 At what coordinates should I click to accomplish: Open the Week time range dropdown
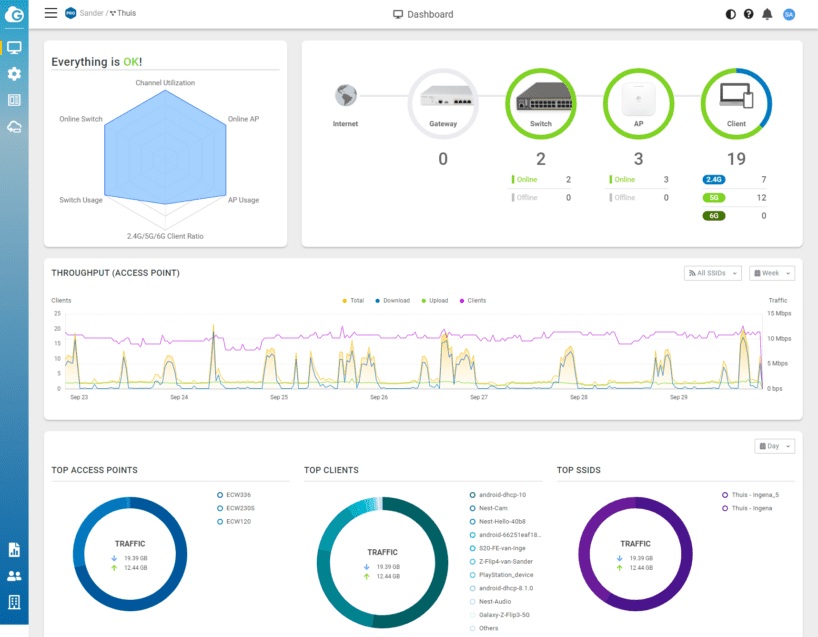pos(770,272)
